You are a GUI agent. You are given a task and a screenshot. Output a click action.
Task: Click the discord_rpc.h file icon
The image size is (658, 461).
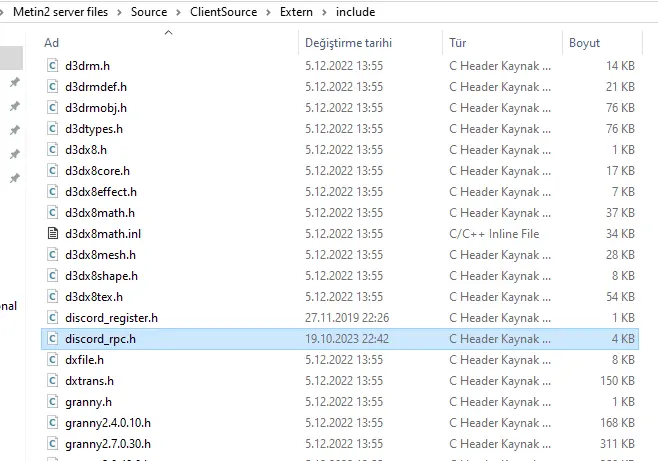pyautogui.click(x=54, y=338)
